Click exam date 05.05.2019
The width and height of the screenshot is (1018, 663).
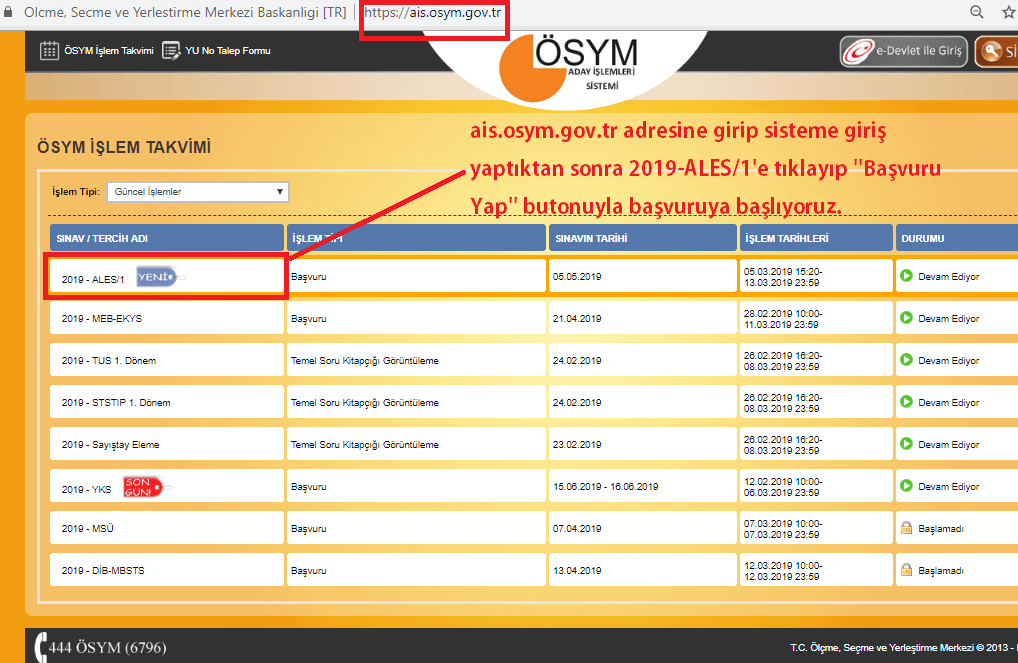click(577, 277)
